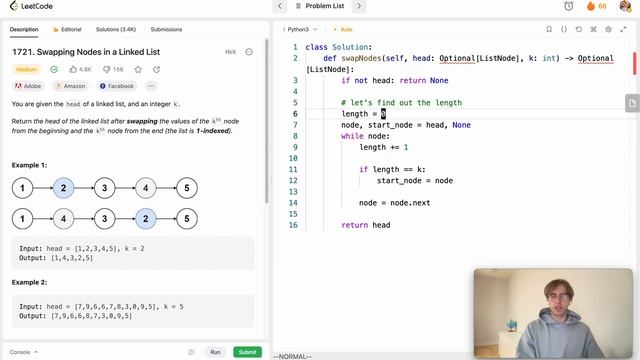Click the Adobe company tag
The image size is (640, 360).
28,86
